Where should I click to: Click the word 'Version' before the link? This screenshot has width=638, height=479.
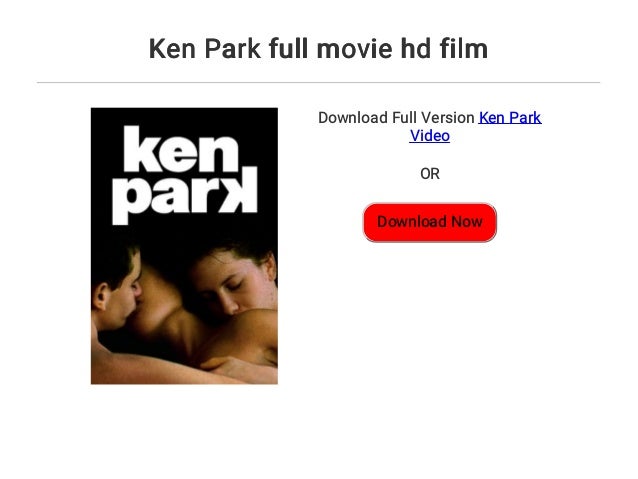(x=448, y=118)
